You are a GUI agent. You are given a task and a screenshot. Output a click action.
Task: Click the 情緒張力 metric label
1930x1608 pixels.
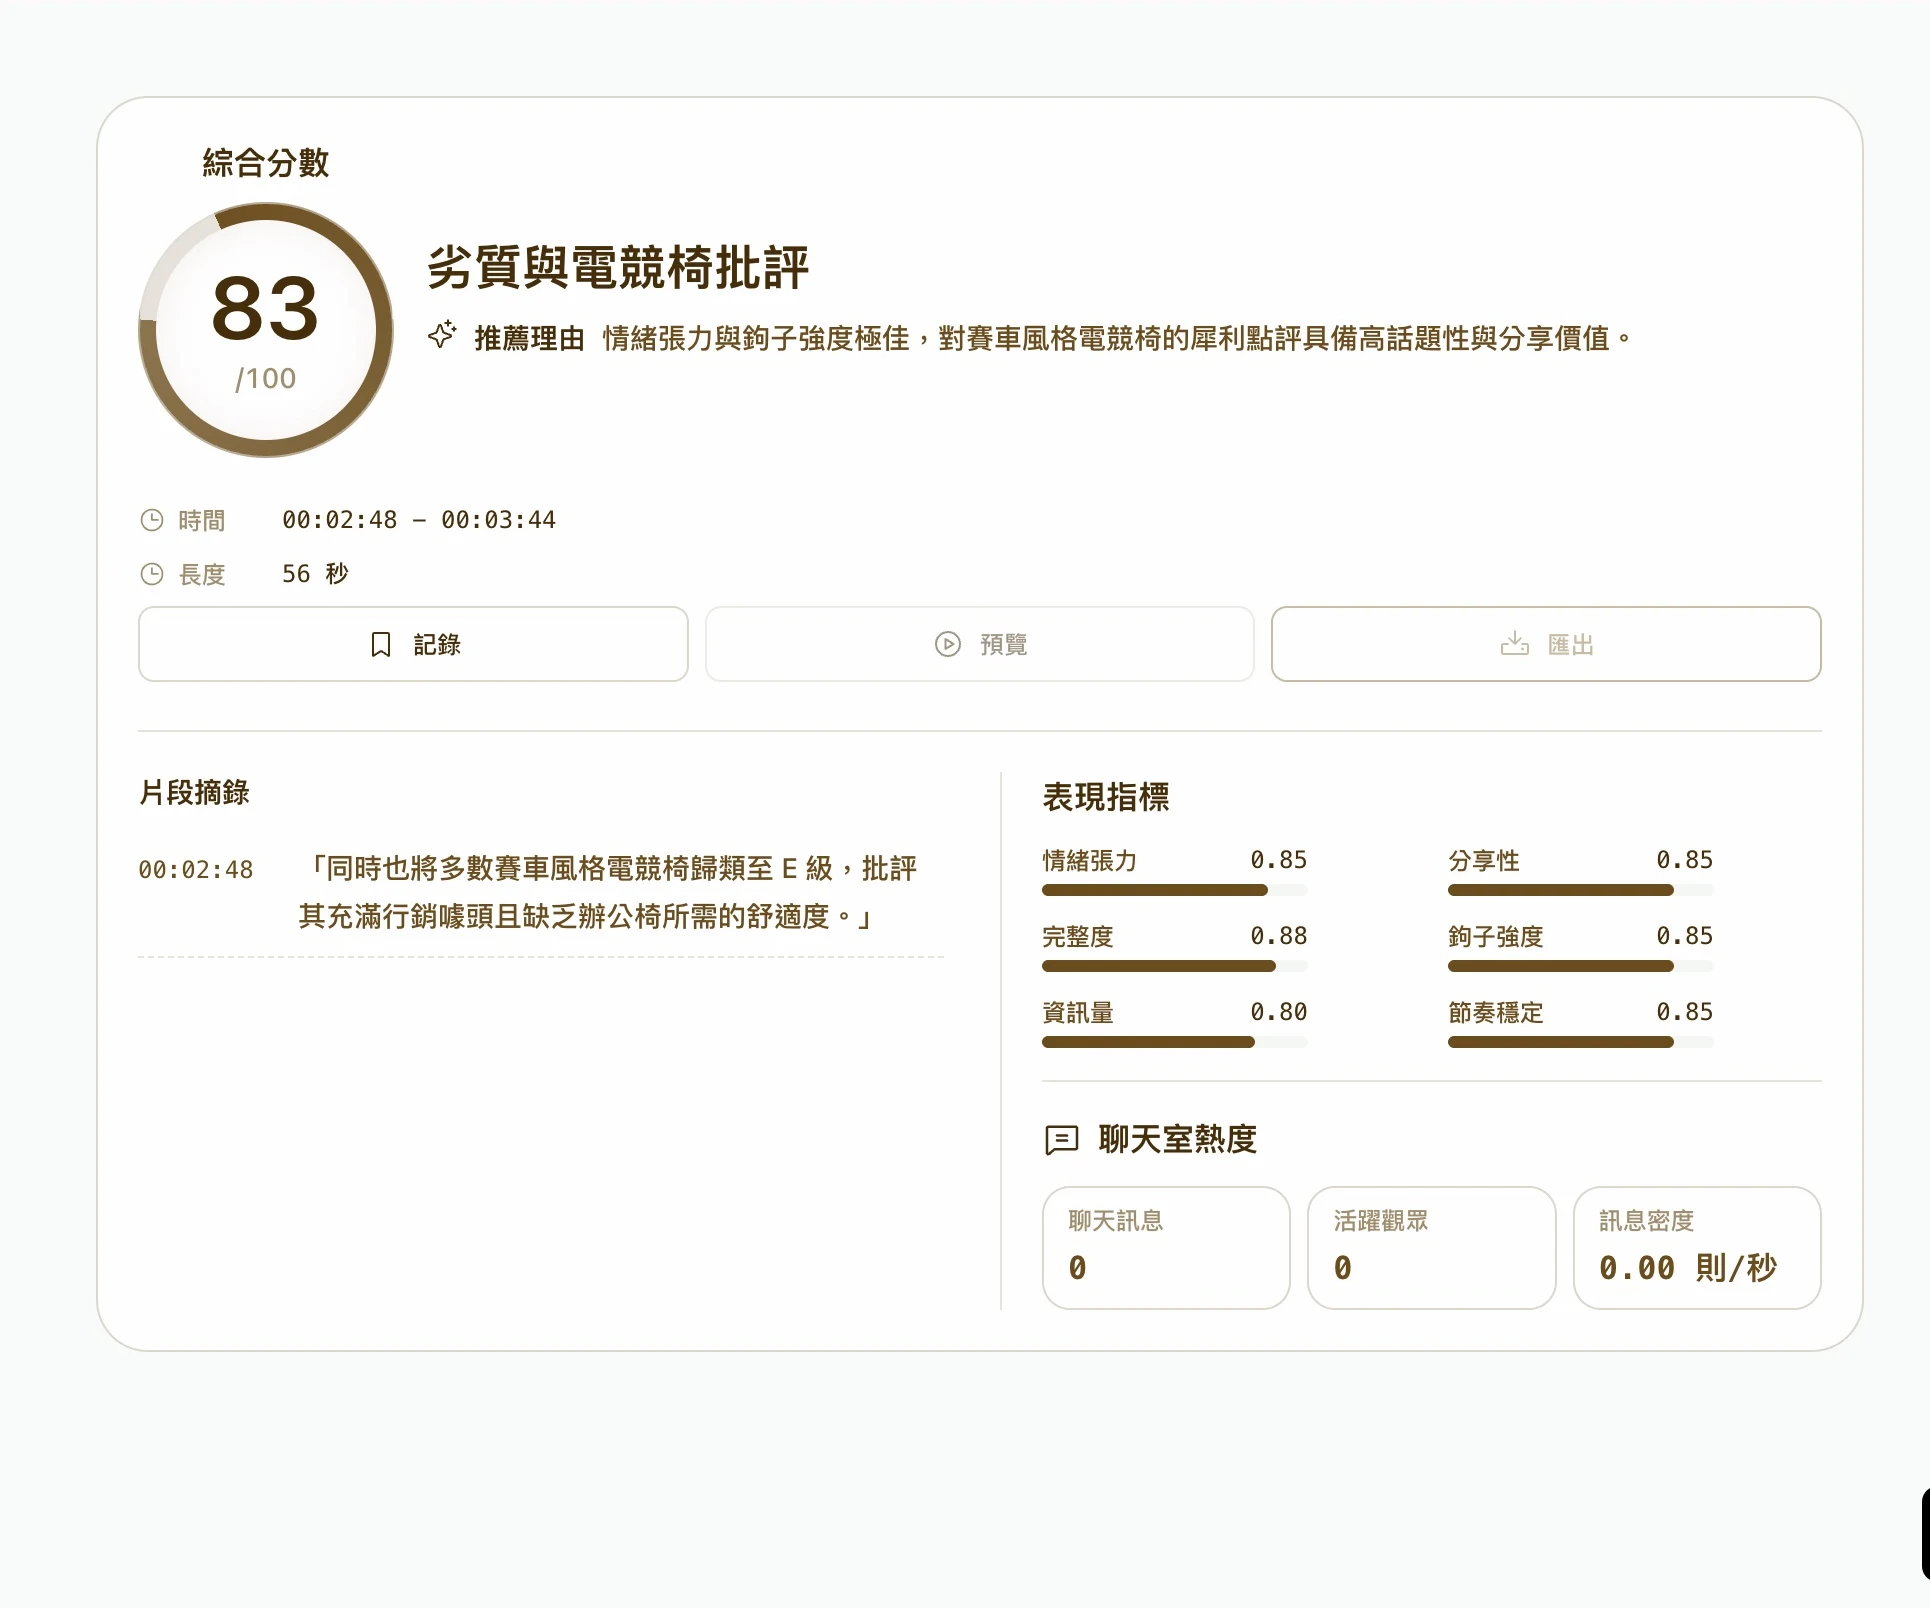point(1090,861)
